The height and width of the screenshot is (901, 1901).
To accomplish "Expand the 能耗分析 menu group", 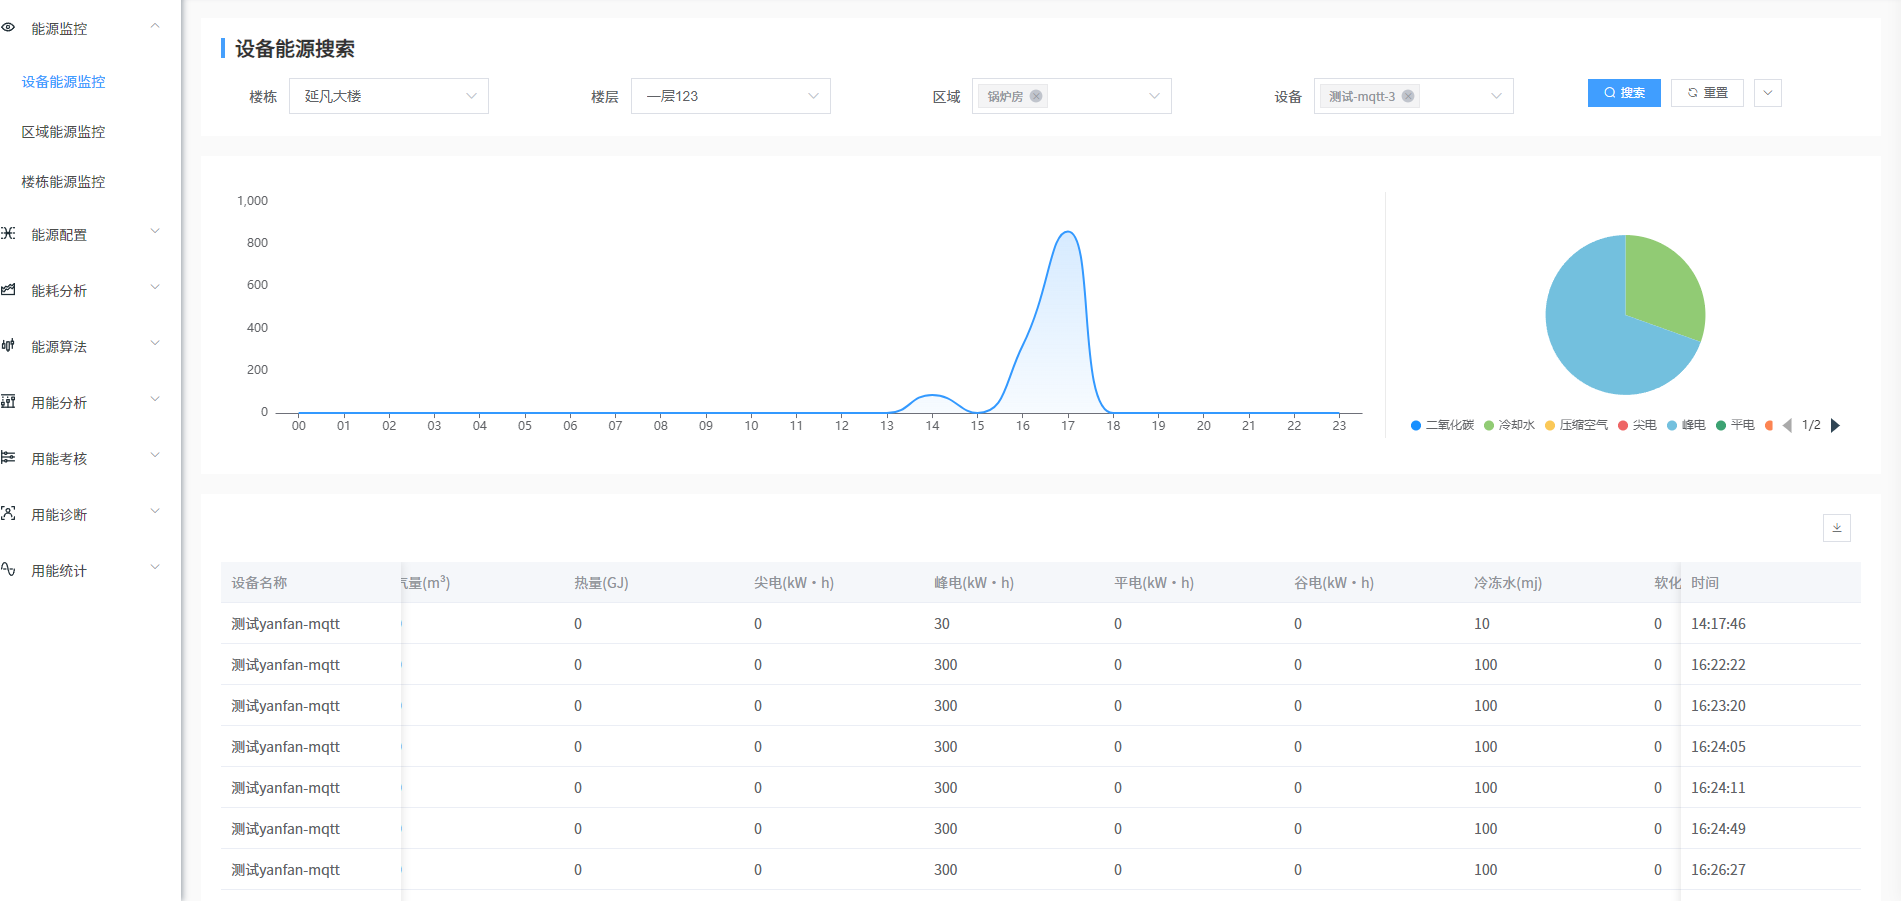I will coord(155,288).
